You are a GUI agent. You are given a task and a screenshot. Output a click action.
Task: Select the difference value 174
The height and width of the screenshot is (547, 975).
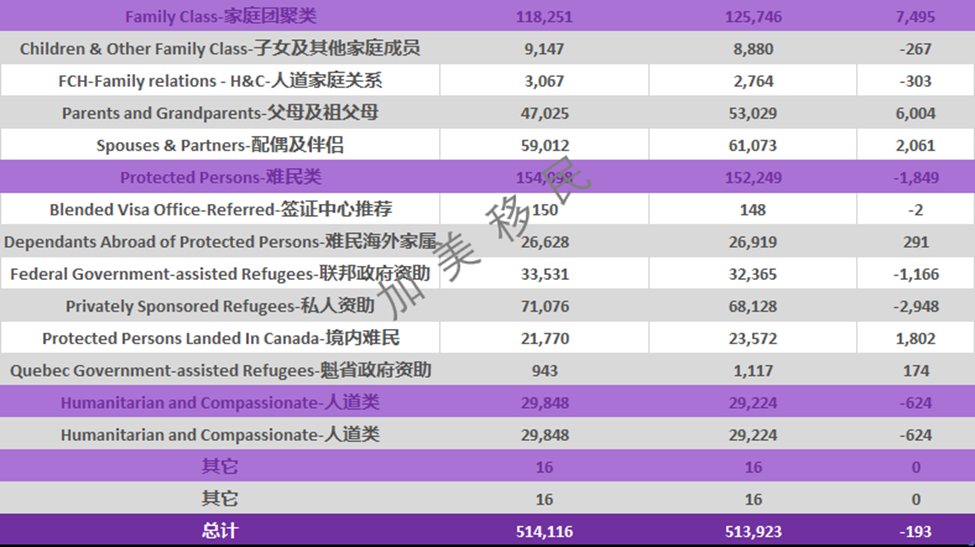916,372
